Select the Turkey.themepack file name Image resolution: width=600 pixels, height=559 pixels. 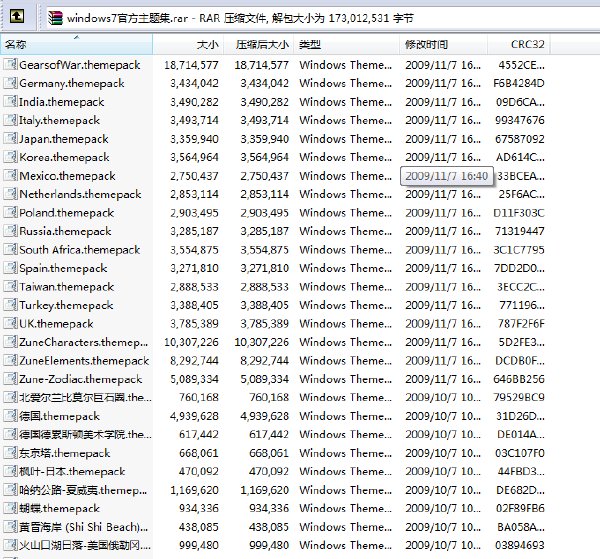(x=66, y=305)
